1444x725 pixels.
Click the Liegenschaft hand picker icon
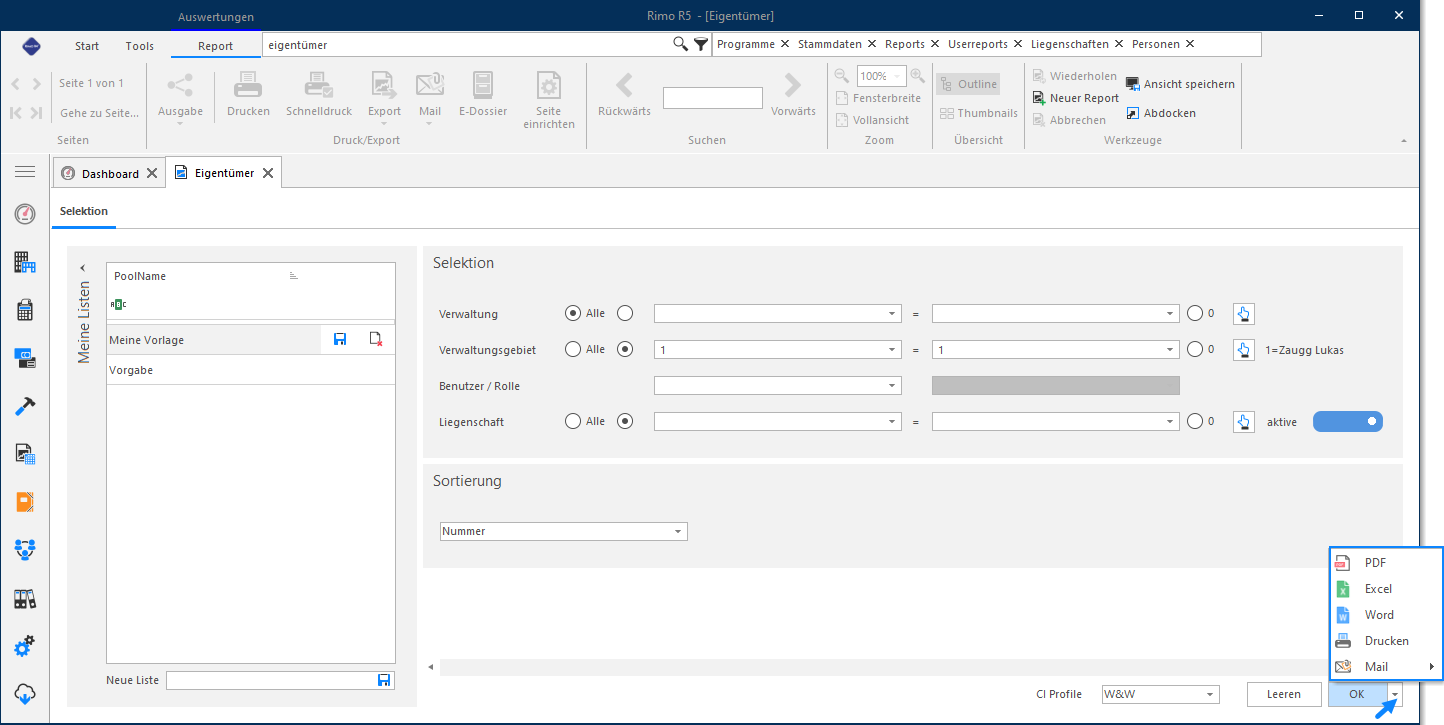click(x=1243, y=422)
